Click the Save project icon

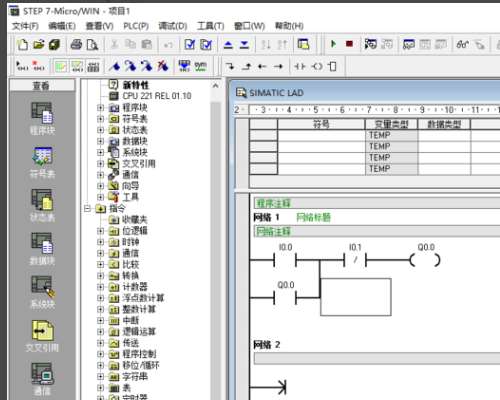[54, 44]
